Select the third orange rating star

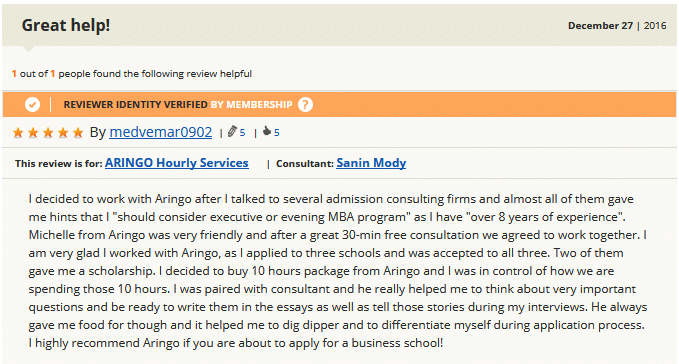click(48, 132)
